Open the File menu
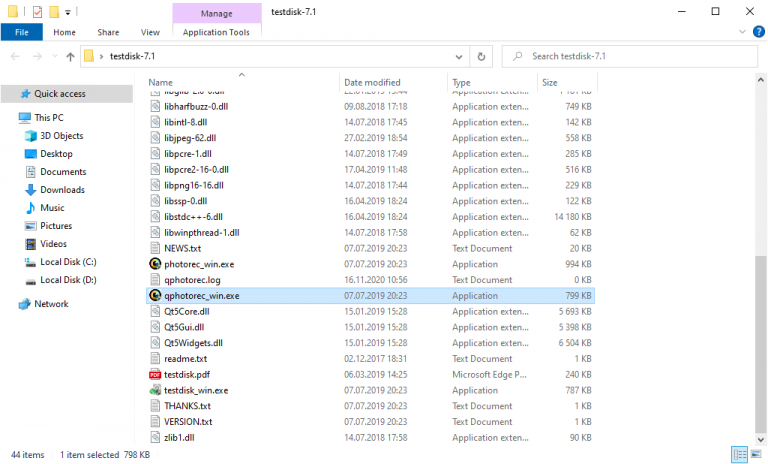 [21, 32]
